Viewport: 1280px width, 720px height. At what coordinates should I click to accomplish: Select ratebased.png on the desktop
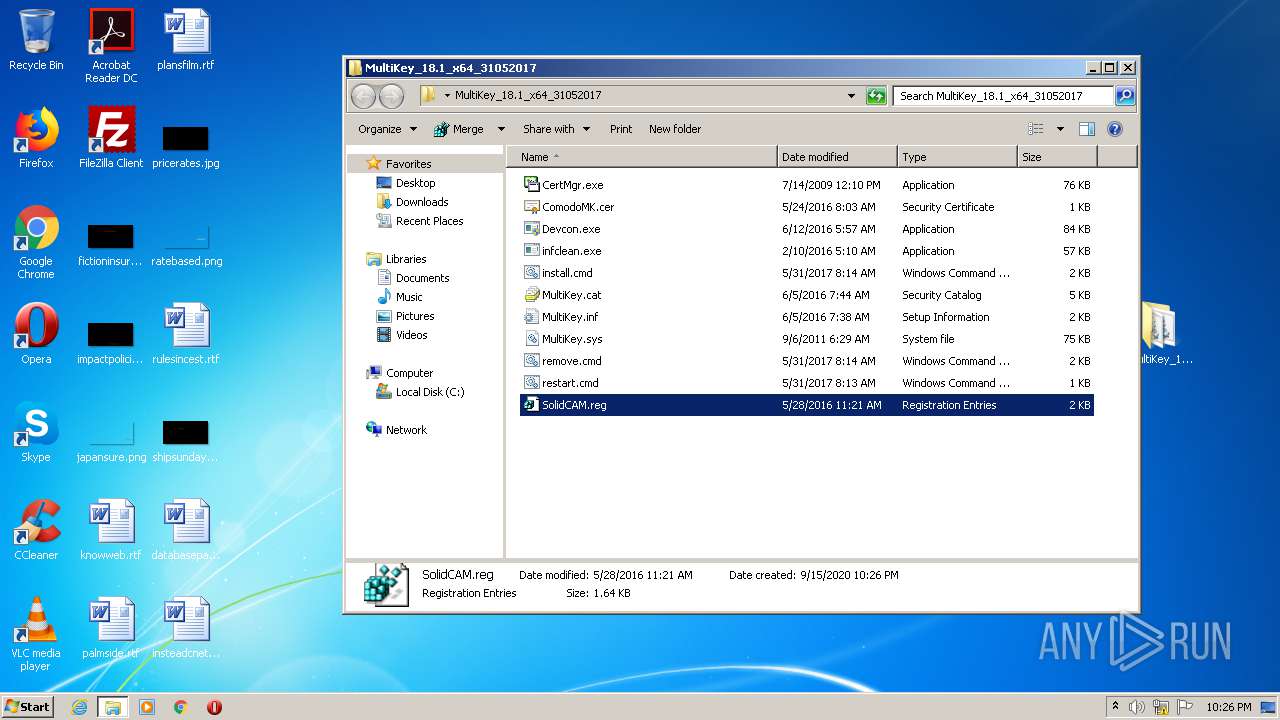(x=186, y=248)
